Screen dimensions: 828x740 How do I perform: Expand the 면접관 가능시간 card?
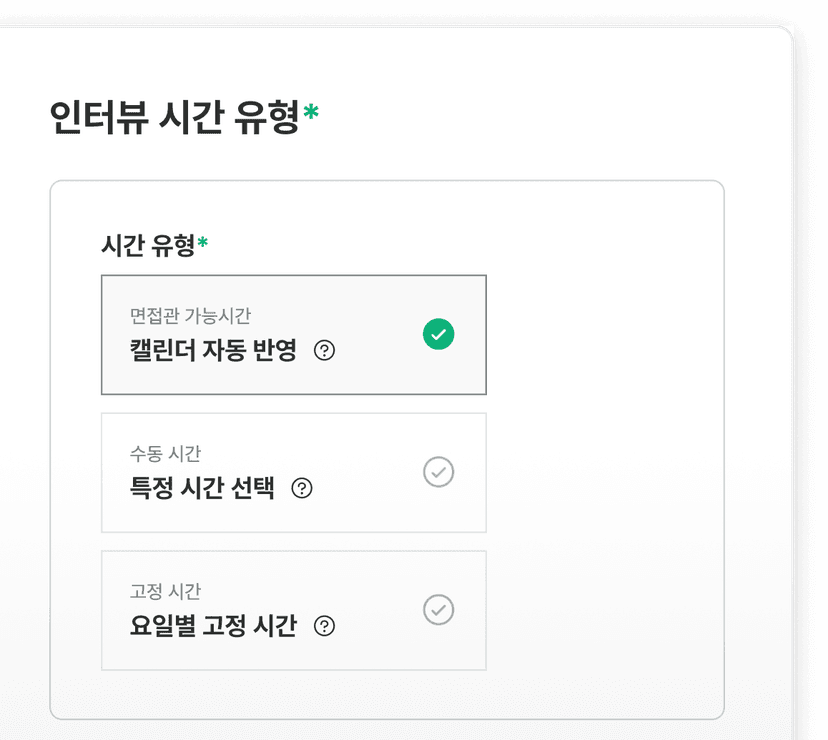[293, 334]
